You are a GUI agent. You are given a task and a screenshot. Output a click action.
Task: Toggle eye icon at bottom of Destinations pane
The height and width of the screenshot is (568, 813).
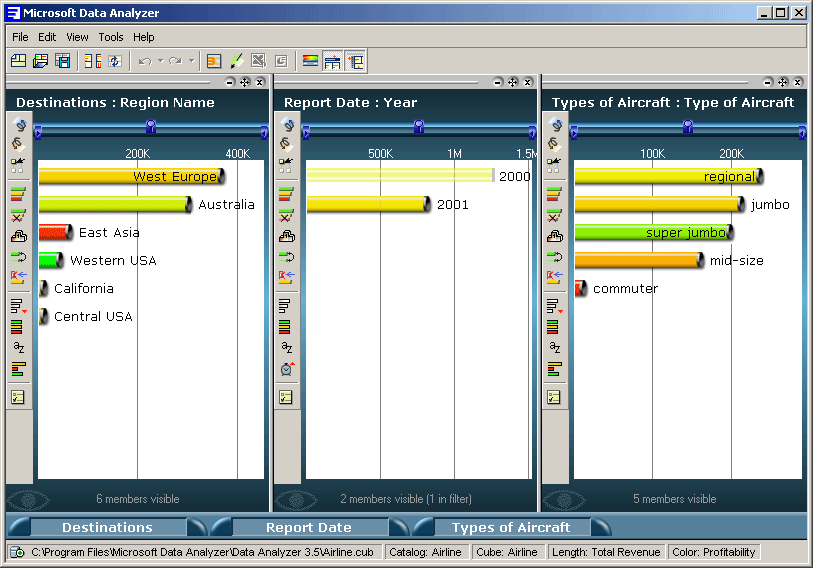click(x=29, y=500)
